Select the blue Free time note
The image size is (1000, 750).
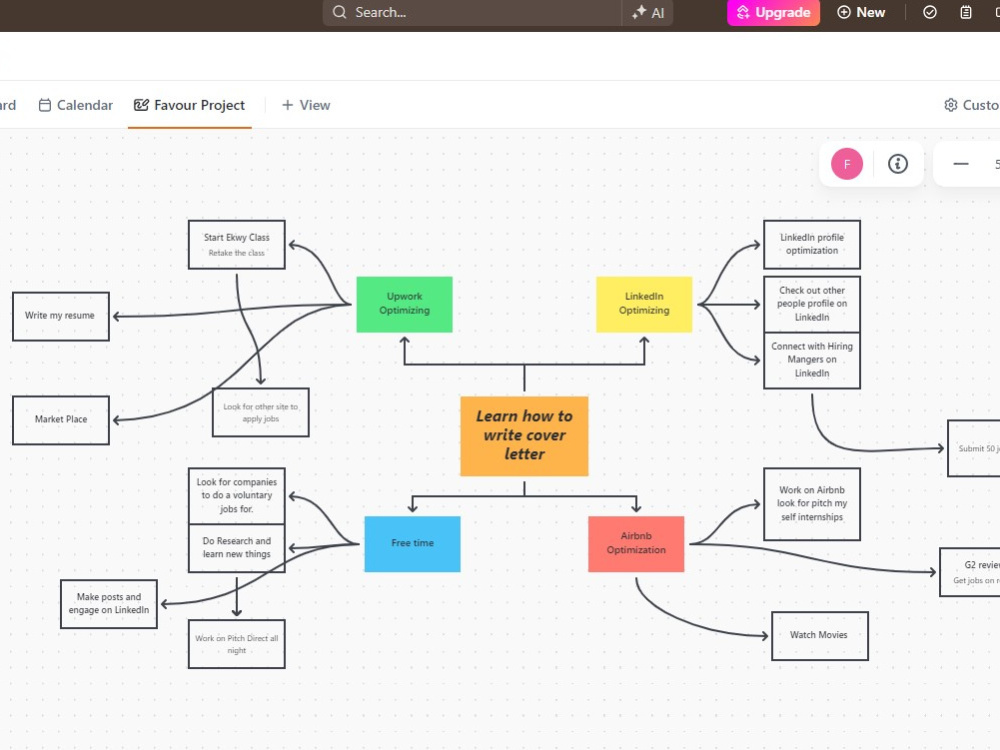click(412, 543)
